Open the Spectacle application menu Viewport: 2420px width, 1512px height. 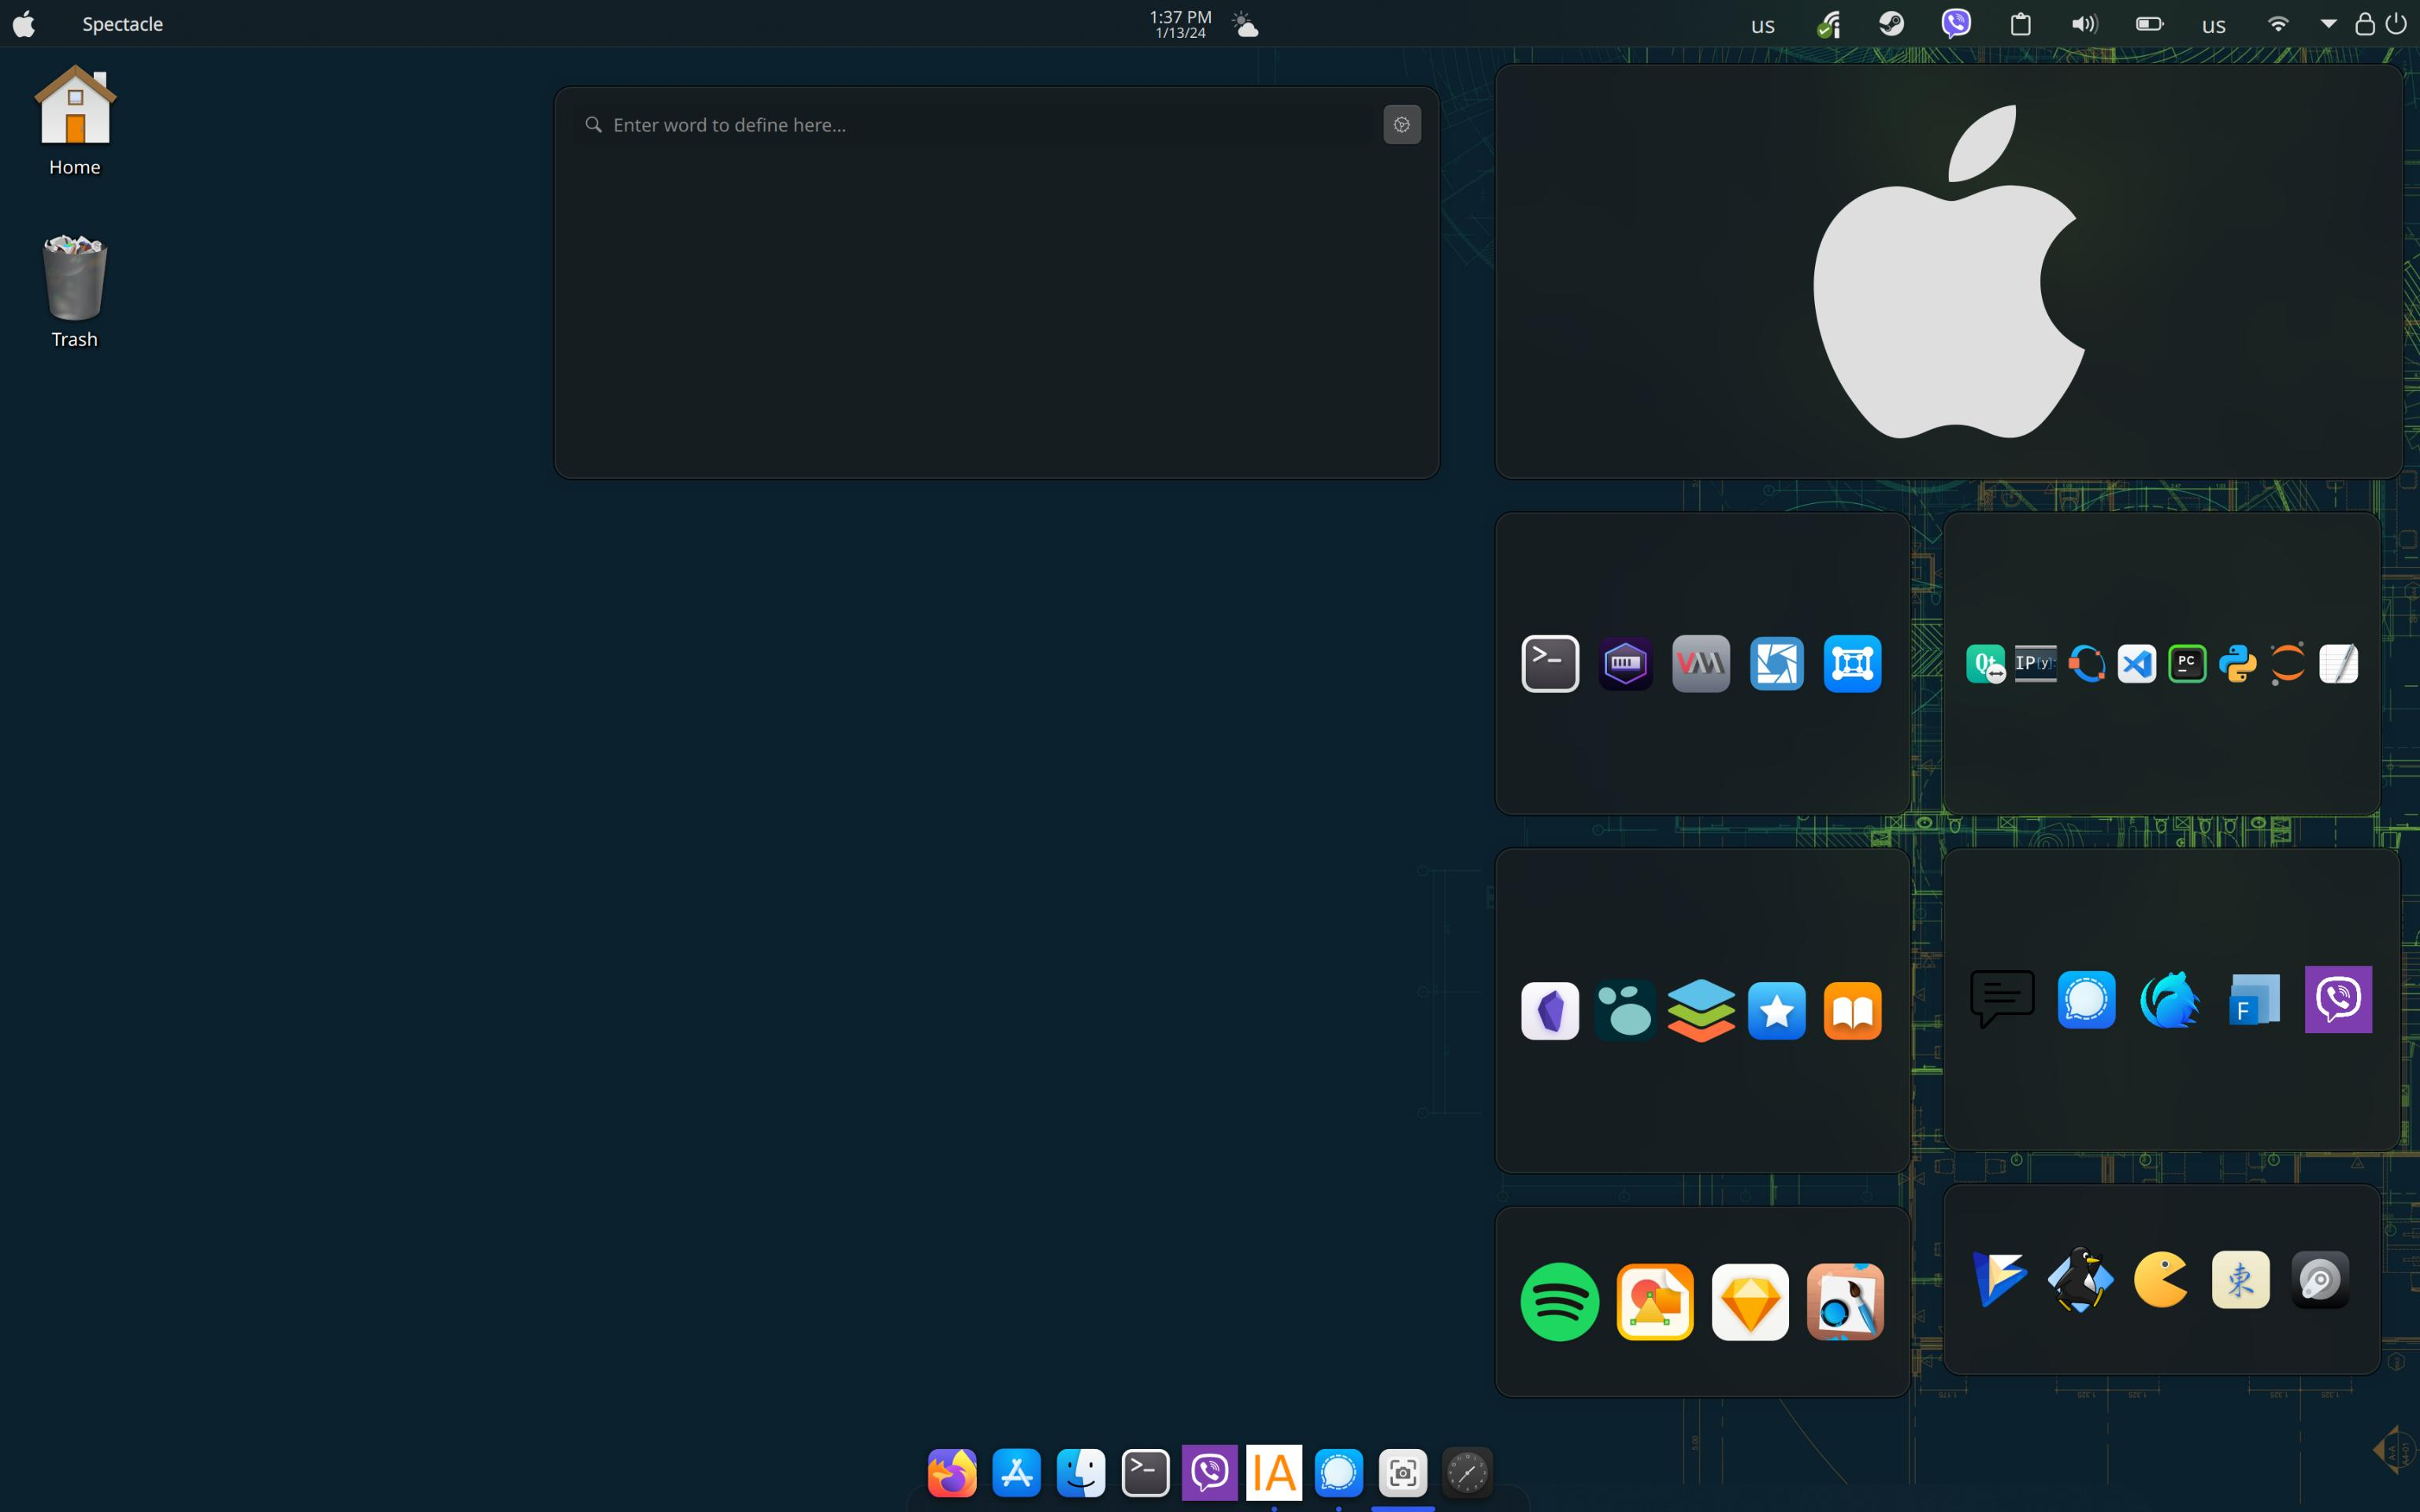122,24
